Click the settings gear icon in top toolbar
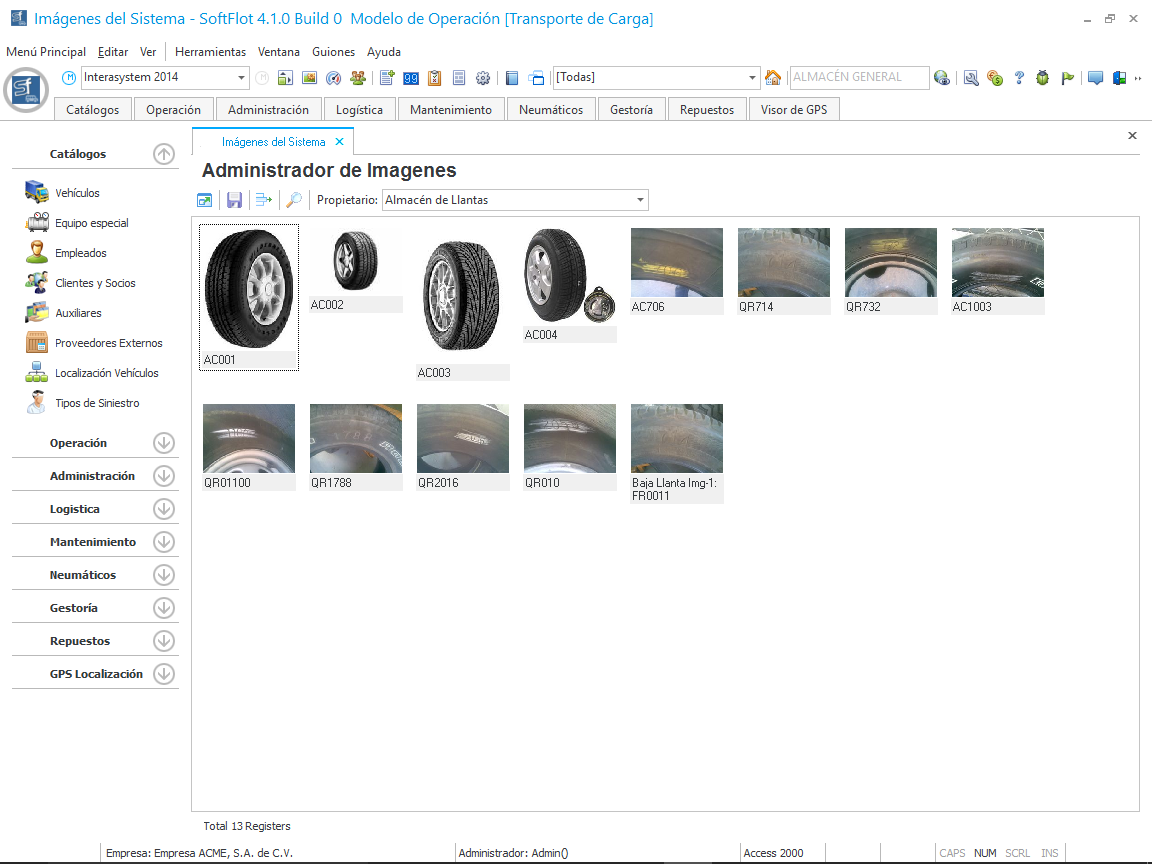The width and height of the screenshot is (1152, 864). [x=483, y=78]
